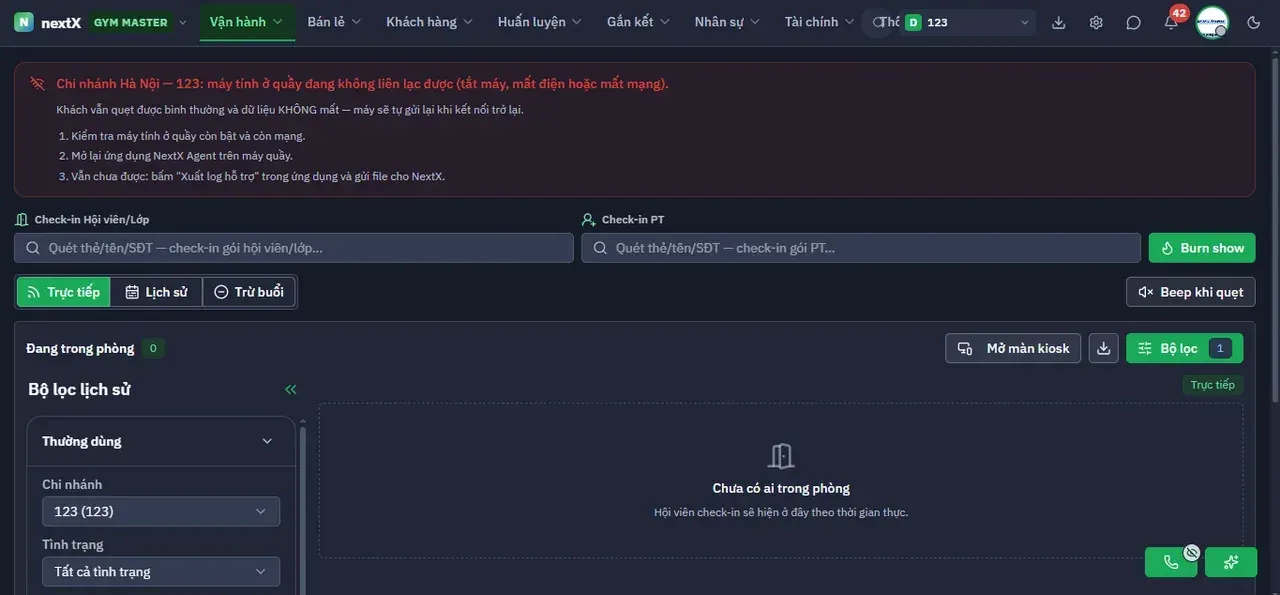The height and width of the screenshot is (595, 1280).
Task: Click the Trực tiếp status badge
Action: pos(1212,385)
